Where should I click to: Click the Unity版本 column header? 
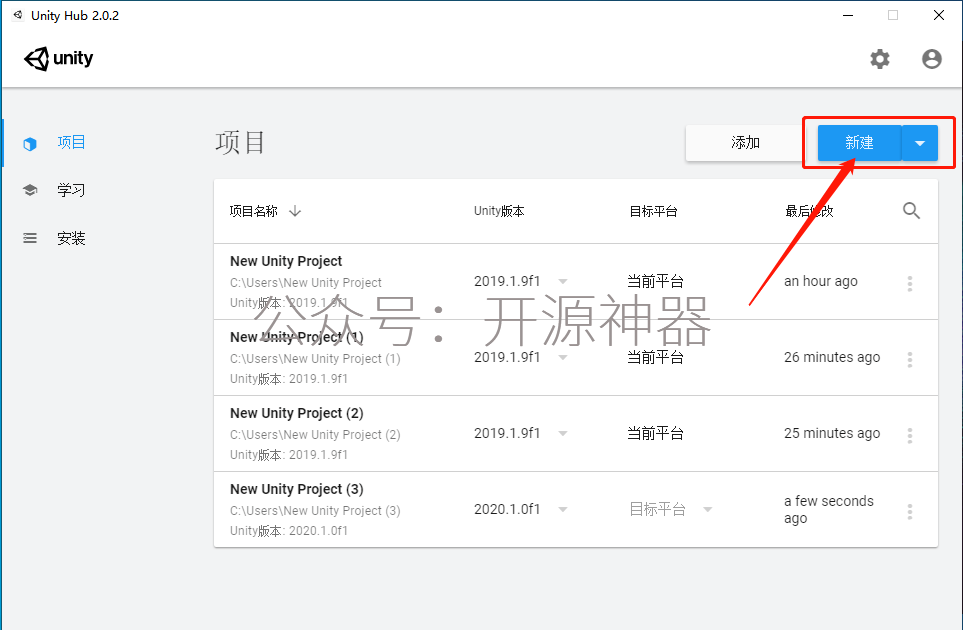coord(499,211)
